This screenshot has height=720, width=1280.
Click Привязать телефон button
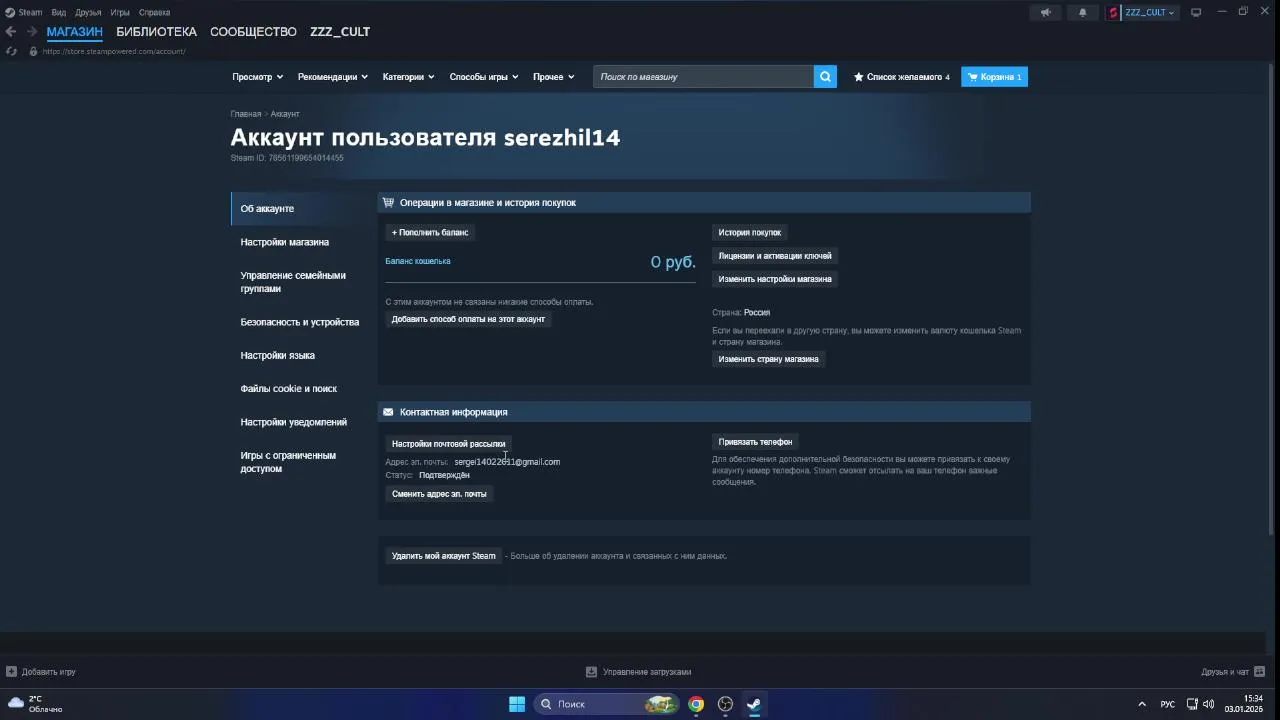[755, 441]
